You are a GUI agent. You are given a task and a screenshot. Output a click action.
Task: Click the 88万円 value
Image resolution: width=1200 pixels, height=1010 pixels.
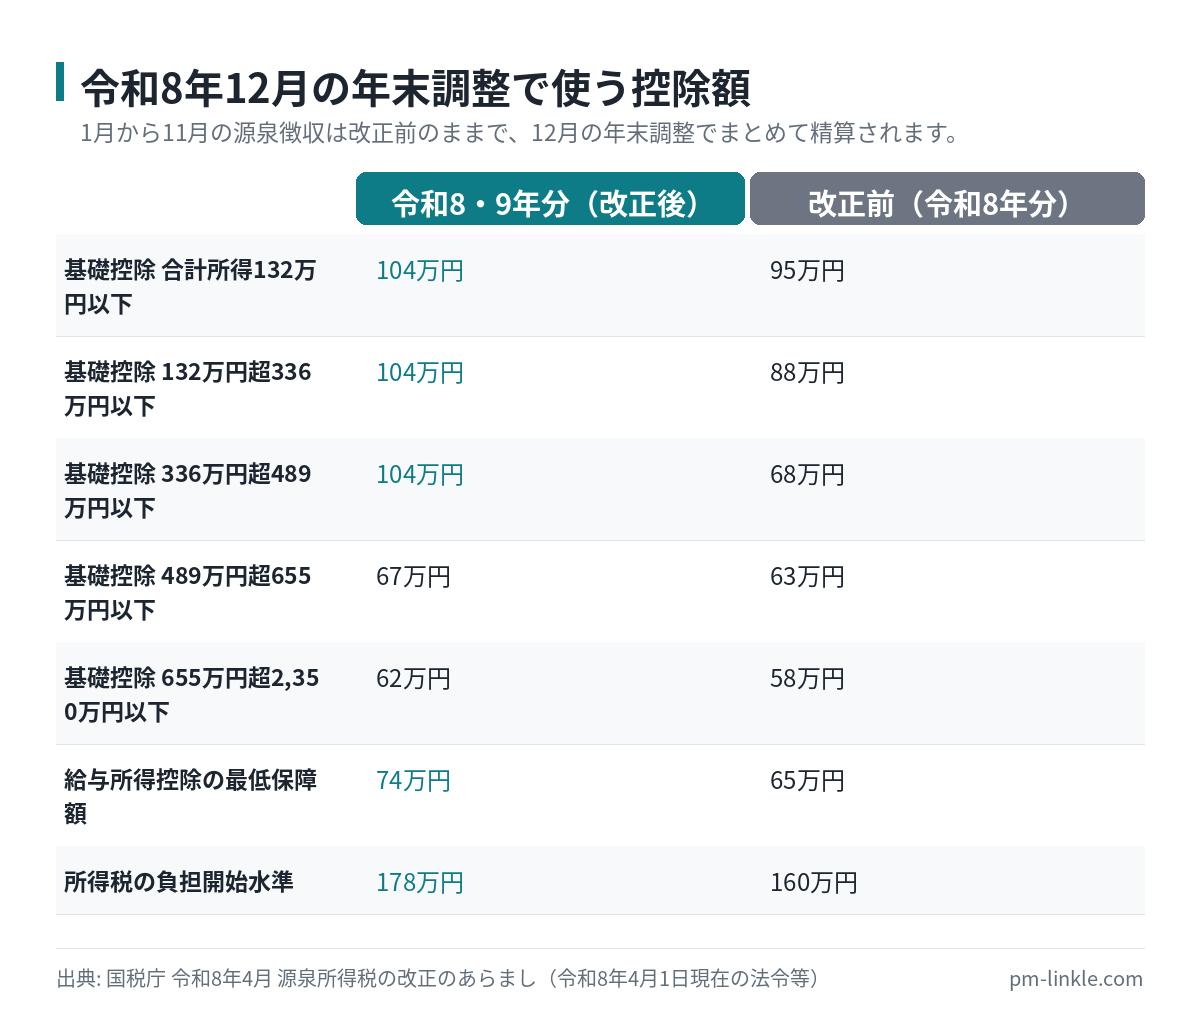pos(808,373)
